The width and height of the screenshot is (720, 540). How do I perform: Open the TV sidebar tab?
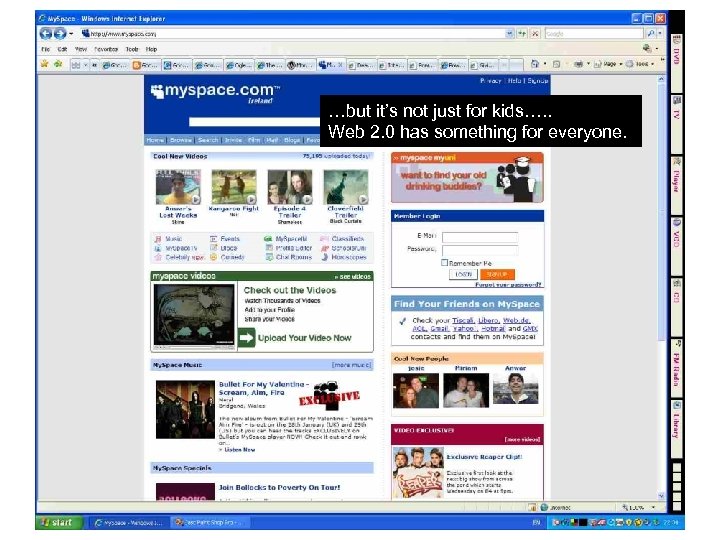[676, 124]
